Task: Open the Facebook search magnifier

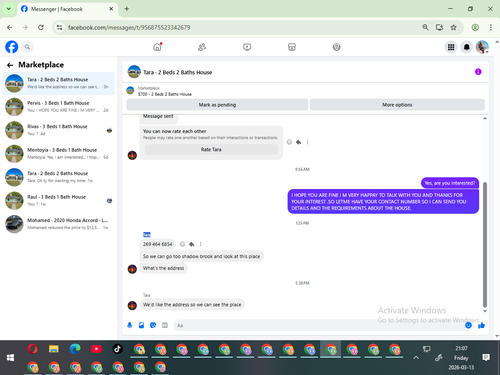Action: (x=27, y=47)
